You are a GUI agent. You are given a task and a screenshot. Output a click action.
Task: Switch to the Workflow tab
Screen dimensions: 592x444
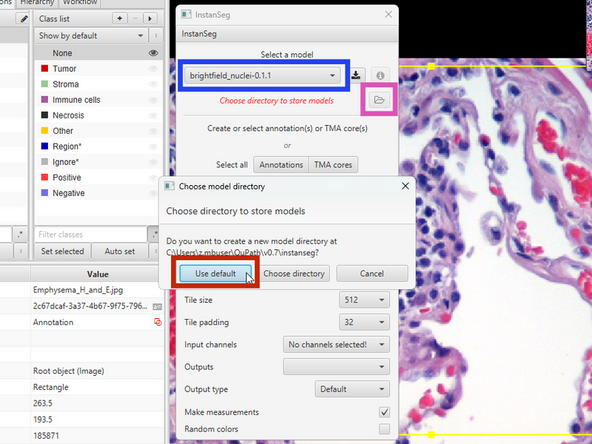tap(80, 2)
